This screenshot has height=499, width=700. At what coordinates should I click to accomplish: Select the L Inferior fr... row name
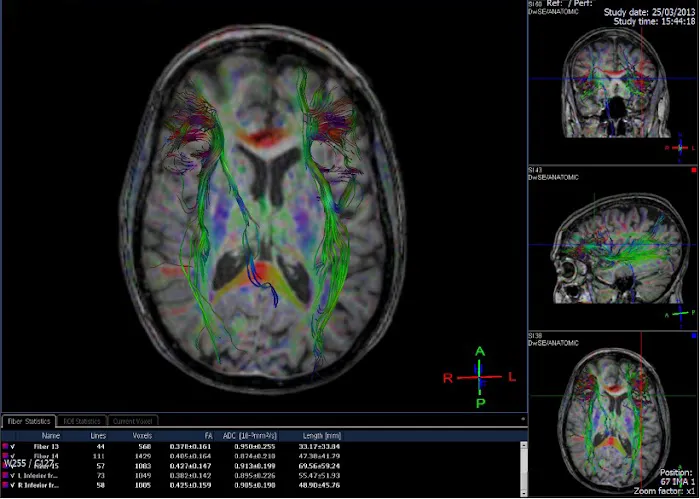38,475
